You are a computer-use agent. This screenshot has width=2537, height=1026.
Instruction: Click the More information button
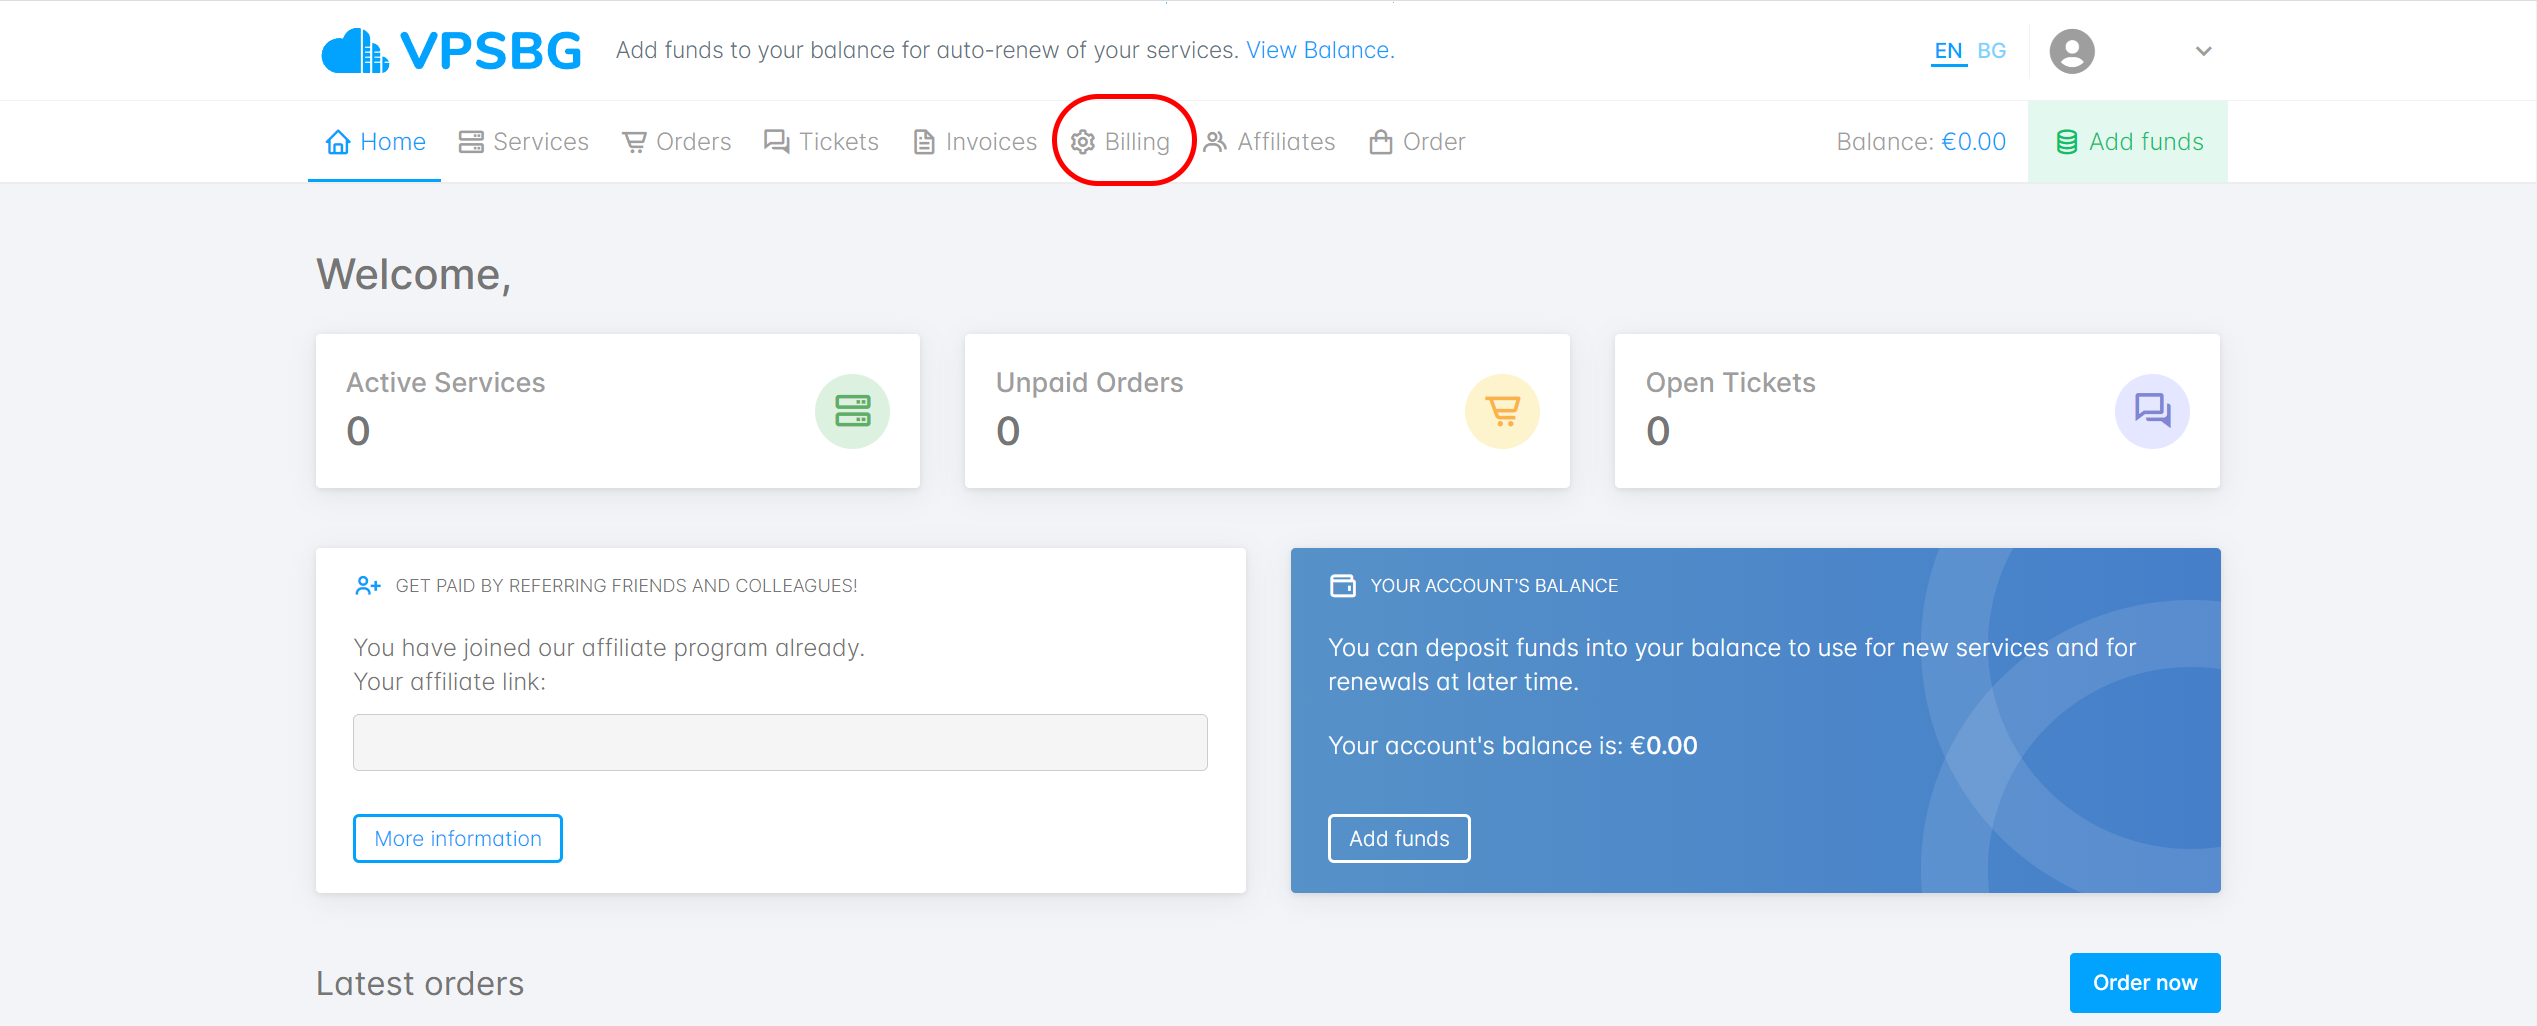click(458, 838)
